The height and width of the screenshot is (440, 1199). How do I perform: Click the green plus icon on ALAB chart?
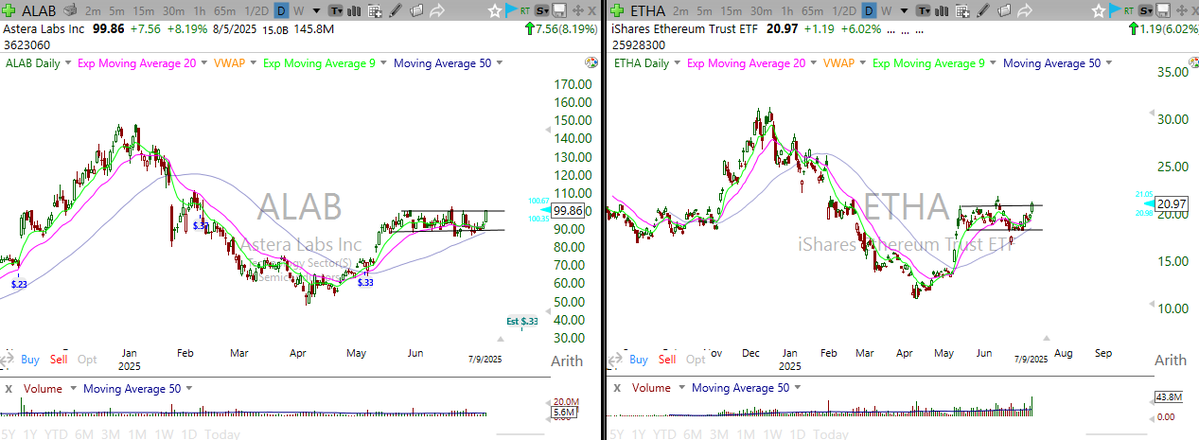(x=8, y=11)
